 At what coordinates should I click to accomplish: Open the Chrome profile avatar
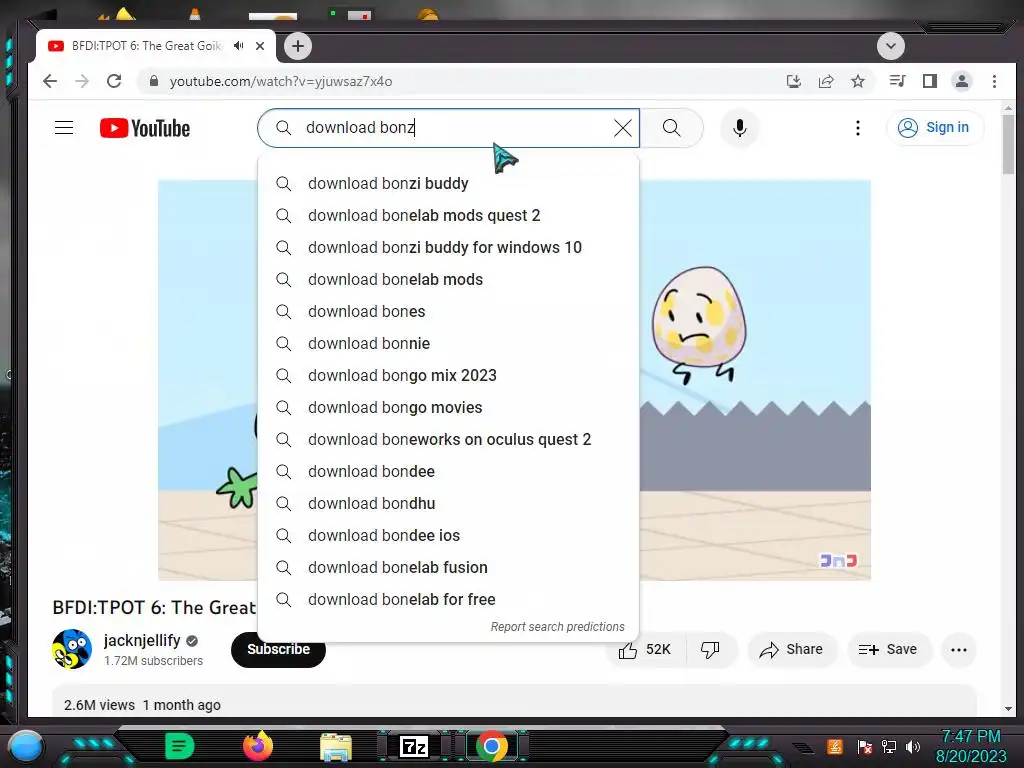[962, 81]
